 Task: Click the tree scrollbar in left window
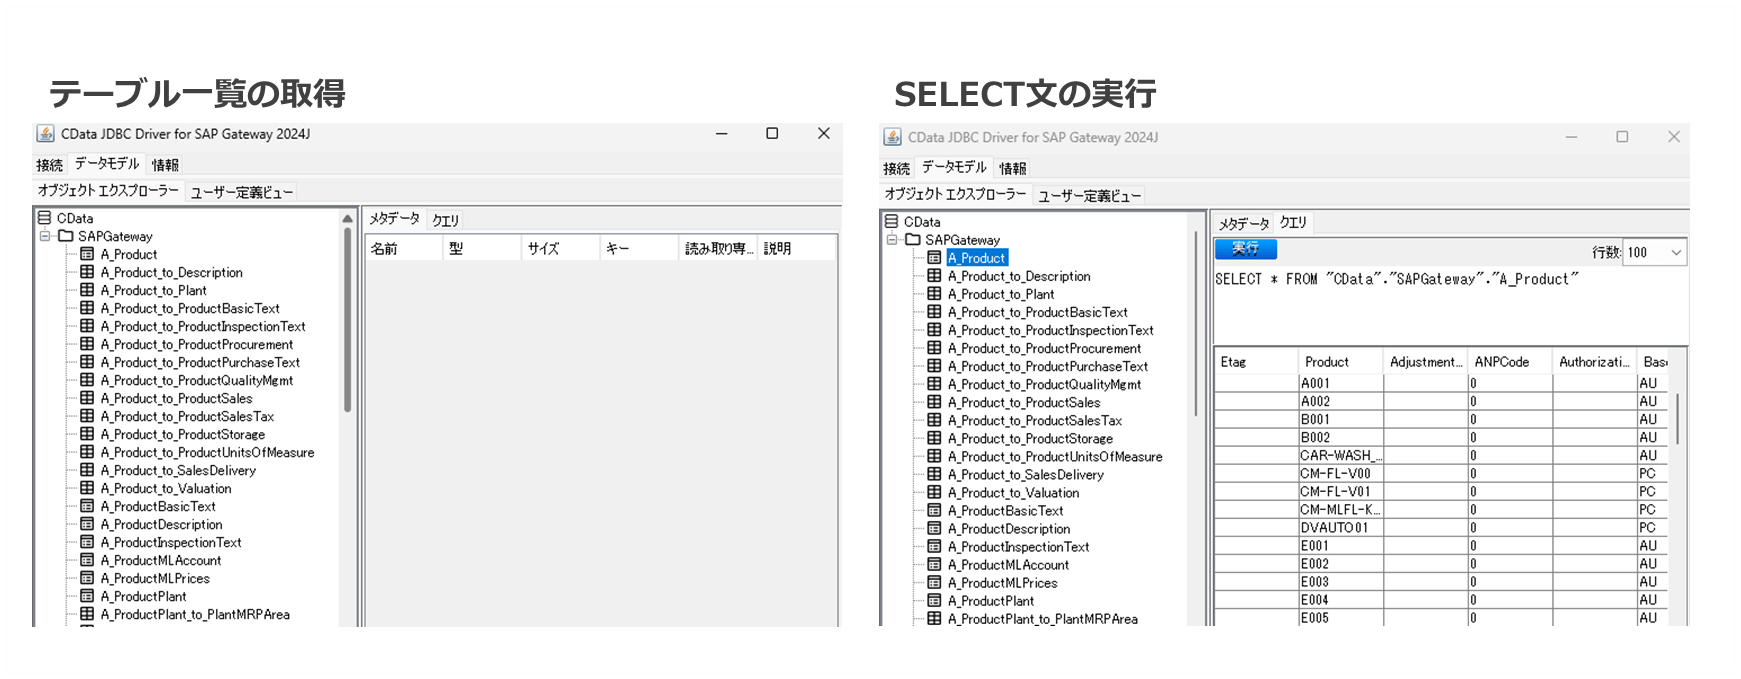coord(347,320)
